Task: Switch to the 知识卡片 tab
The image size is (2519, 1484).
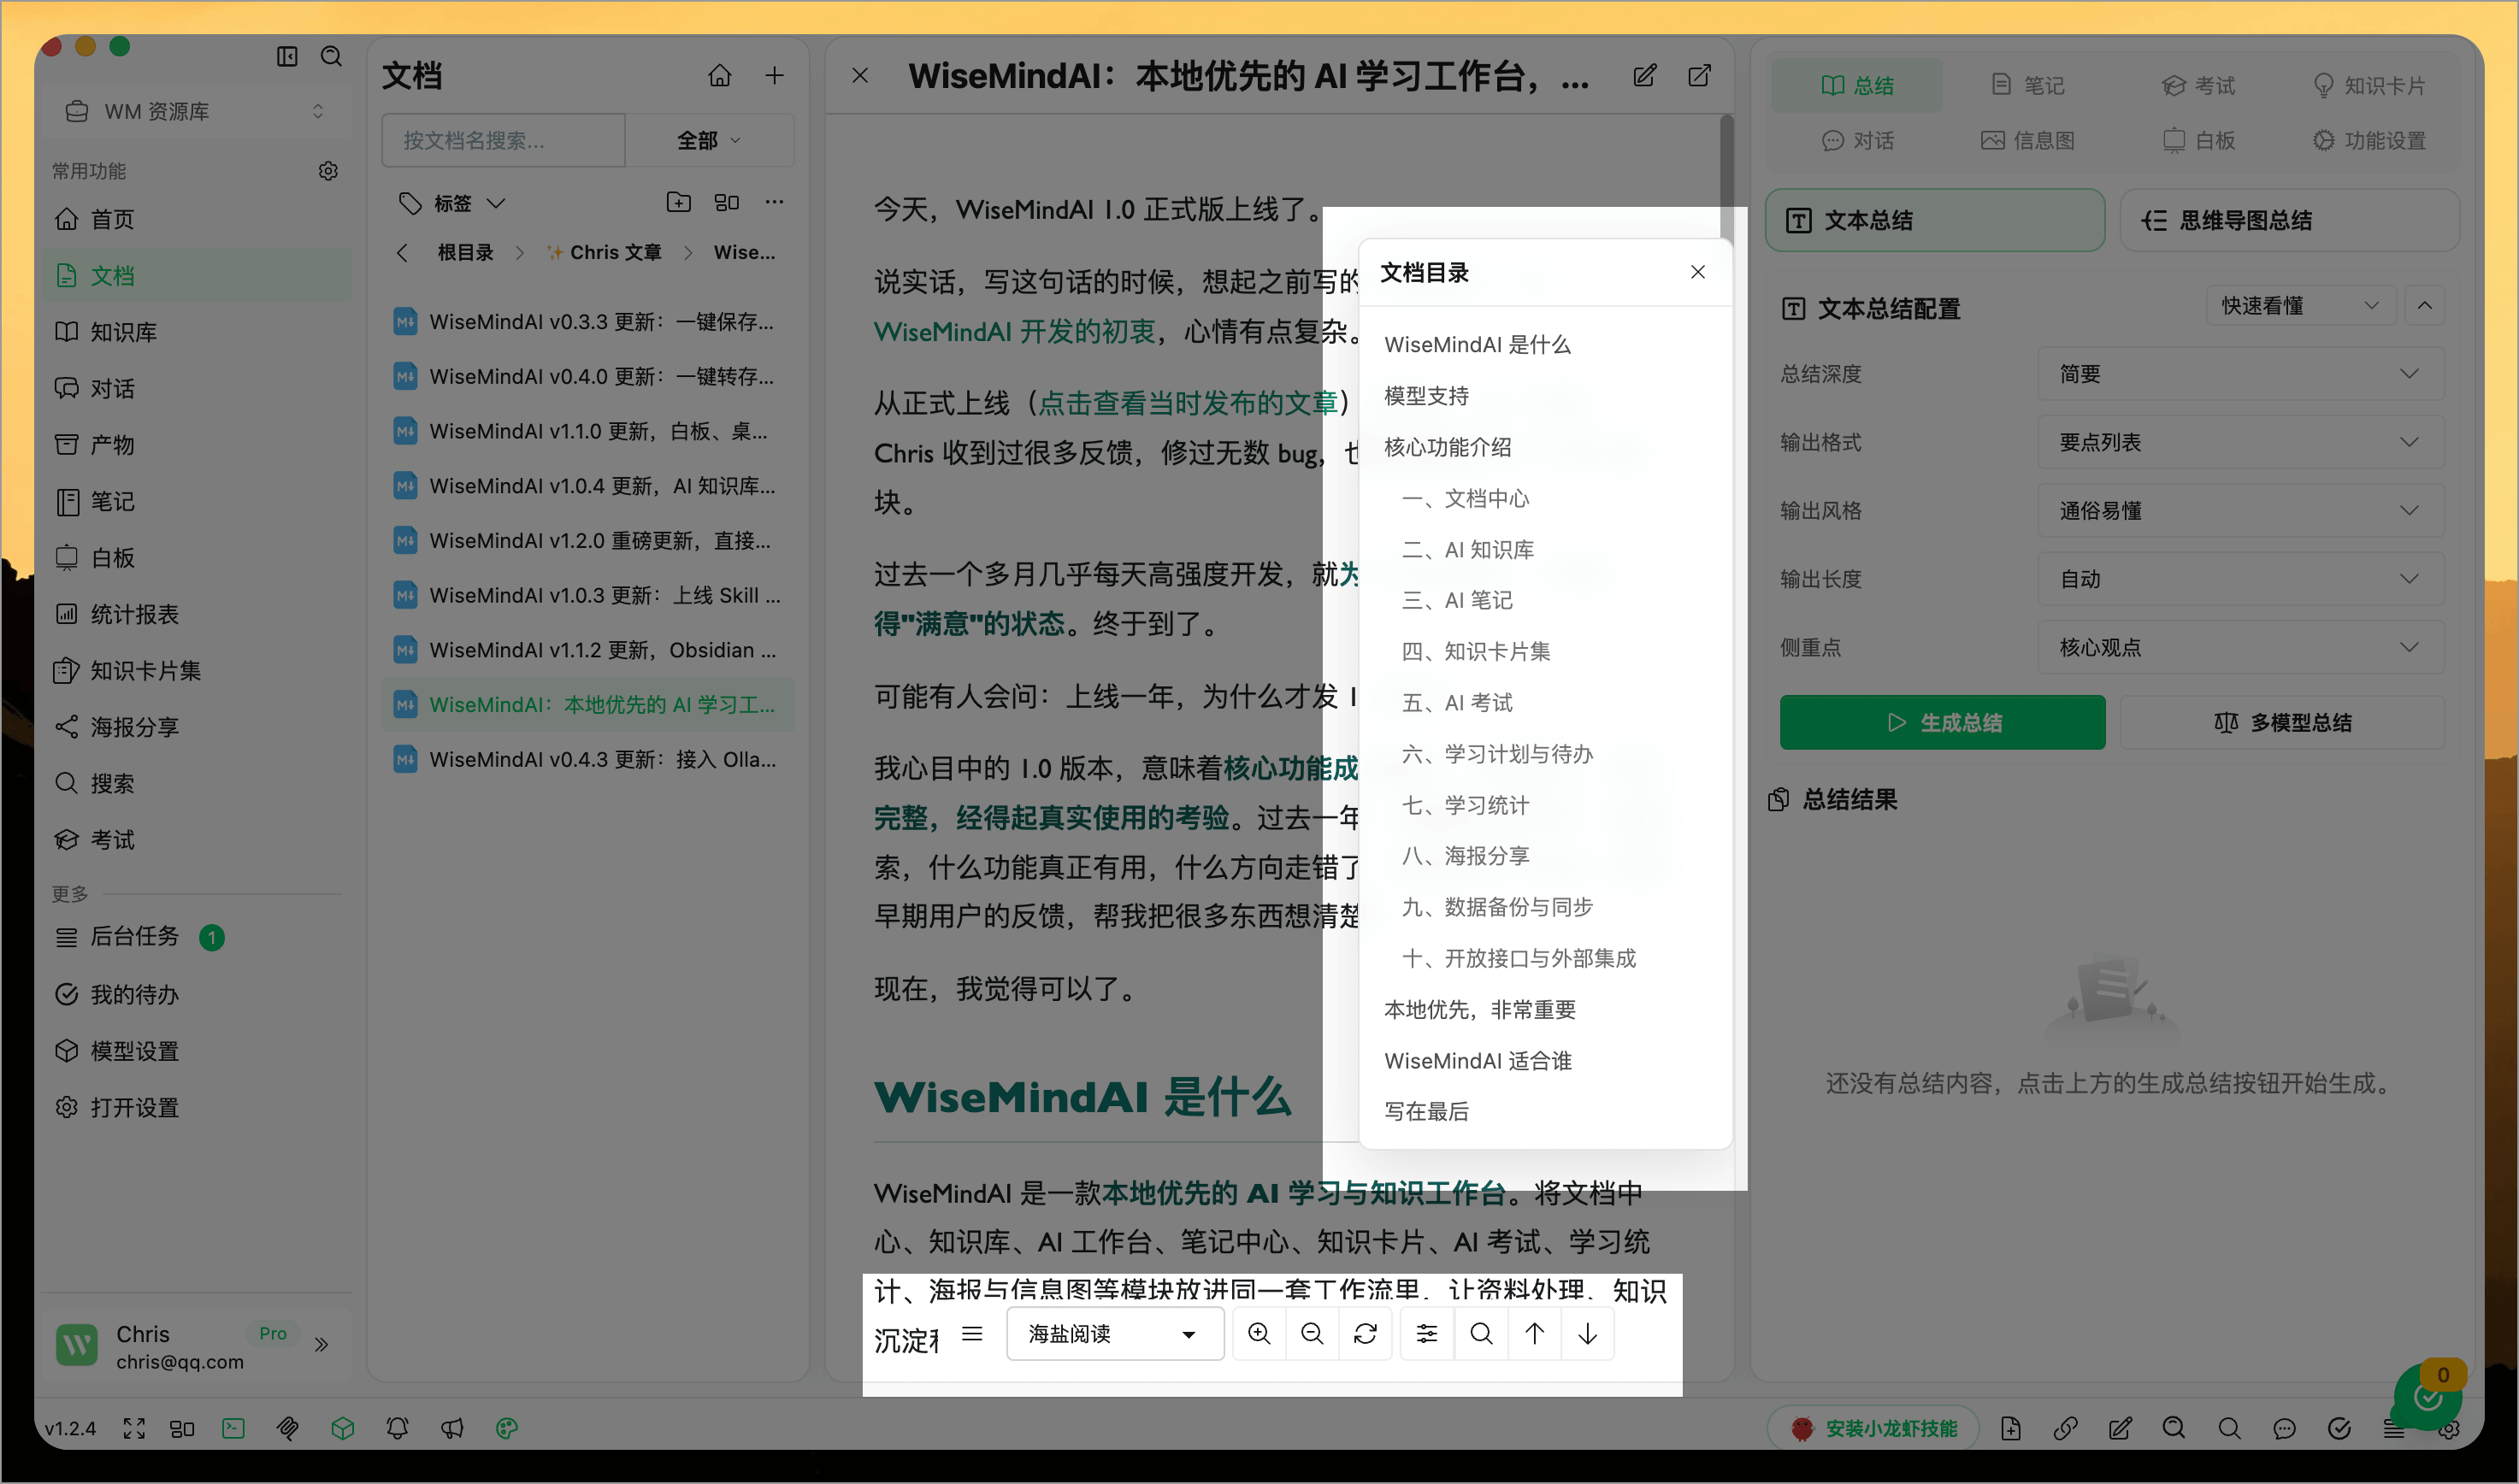Action: (x=2369, y=85)
